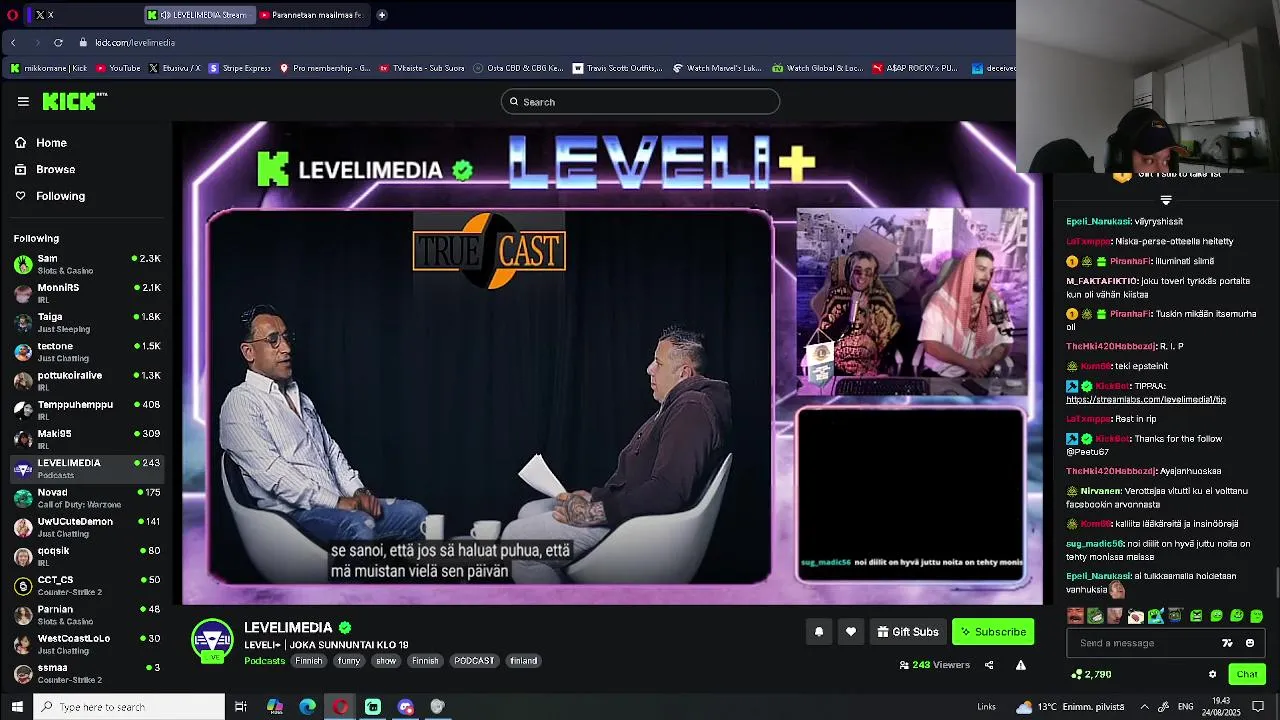Image resolution: width=1280 pixels, height=720 pixels.
Task: Click the Search input field
Action: (x=640, y=101)
